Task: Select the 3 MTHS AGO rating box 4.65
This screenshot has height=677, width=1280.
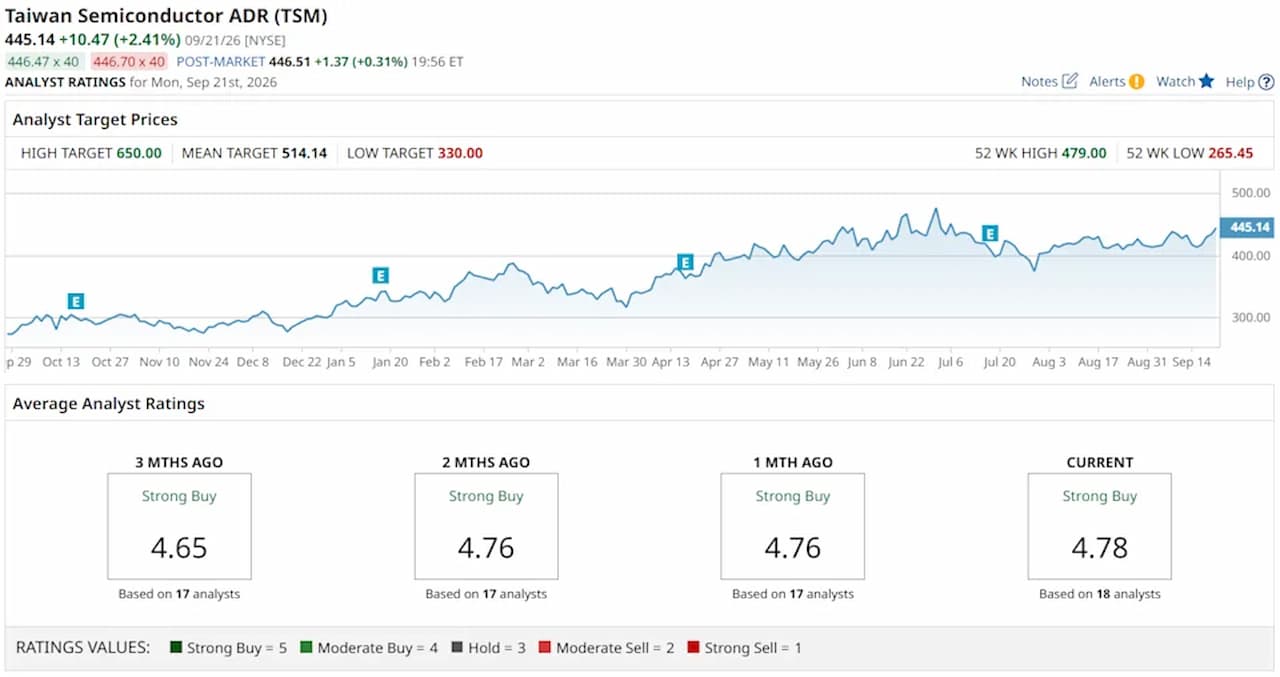Action: (x=179, y=527)
